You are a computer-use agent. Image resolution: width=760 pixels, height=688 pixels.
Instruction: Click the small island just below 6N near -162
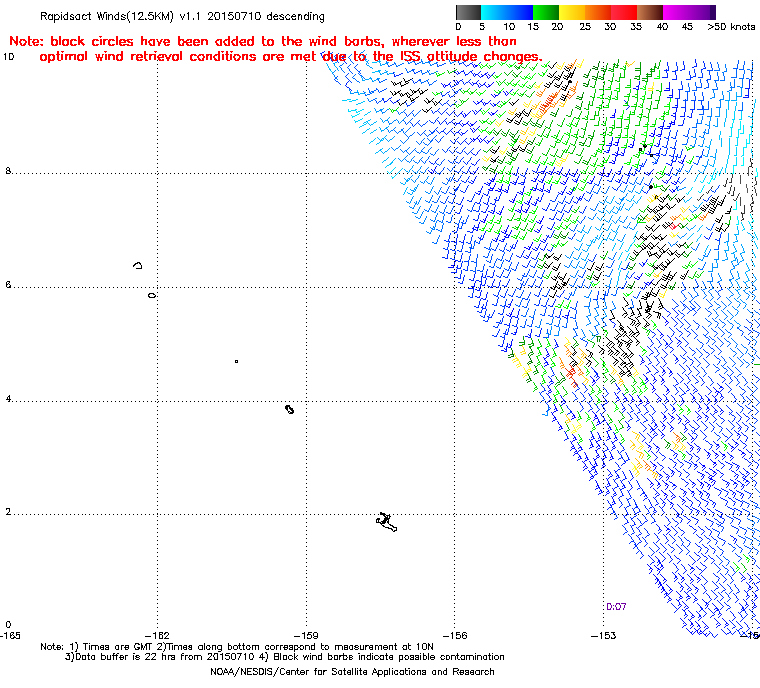pyautogui.click(x=152, y=295)
